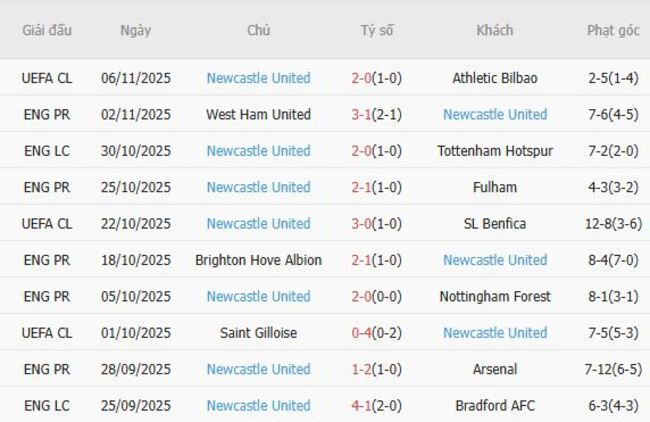The height and width of the screenshot is (422, 650).
Task: Click the "Khách" column header
Action: [x=494, y=30]
